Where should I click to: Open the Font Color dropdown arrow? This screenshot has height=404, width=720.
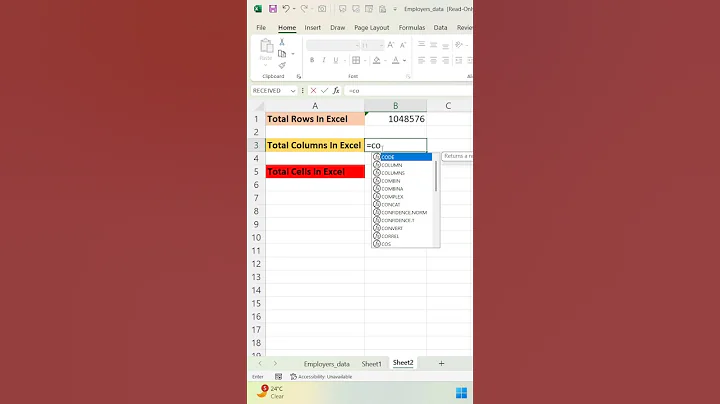point(405,61)
